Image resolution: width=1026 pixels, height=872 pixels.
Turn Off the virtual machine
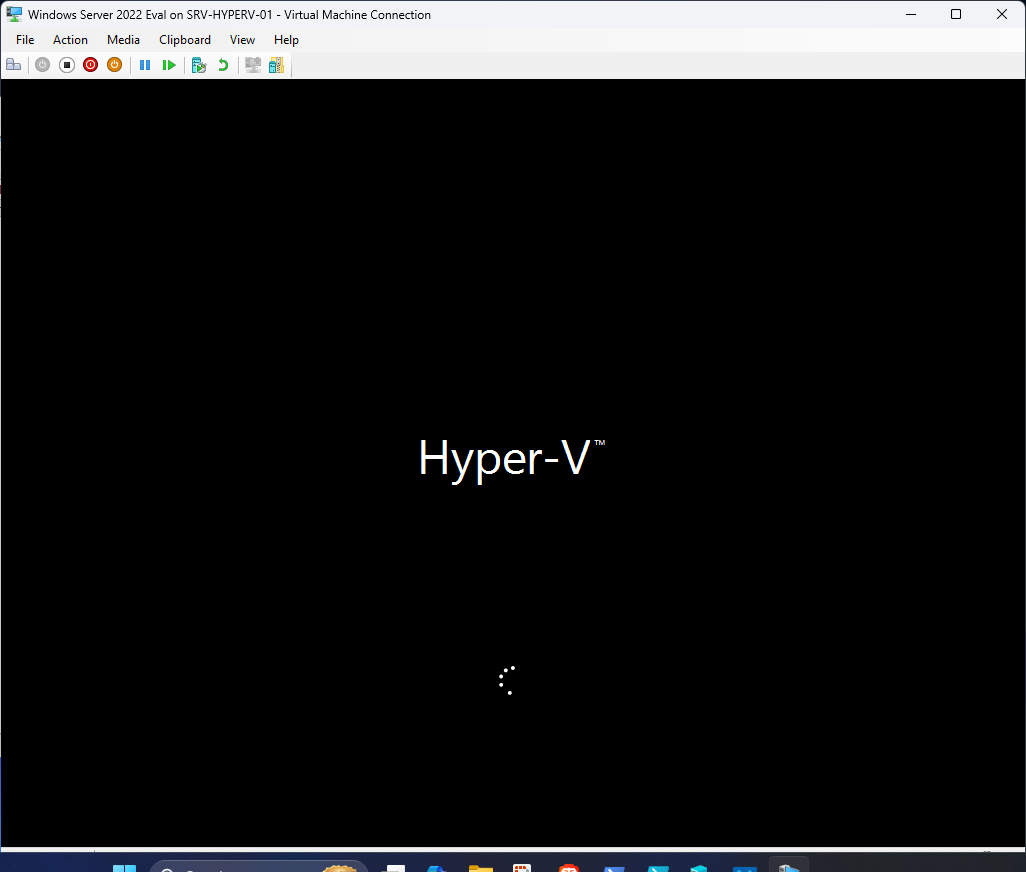click(x=66, y=64)
